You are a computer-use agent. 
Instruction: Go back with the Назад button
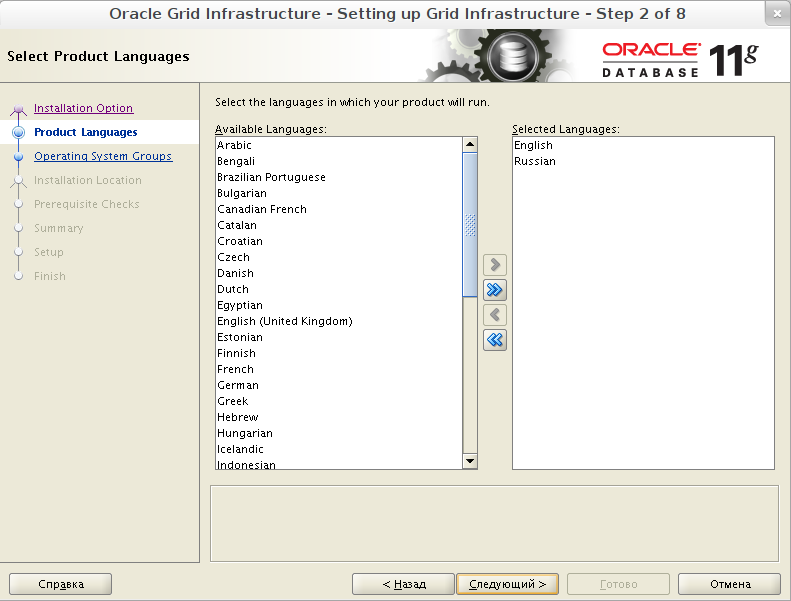tap(404, 584)
